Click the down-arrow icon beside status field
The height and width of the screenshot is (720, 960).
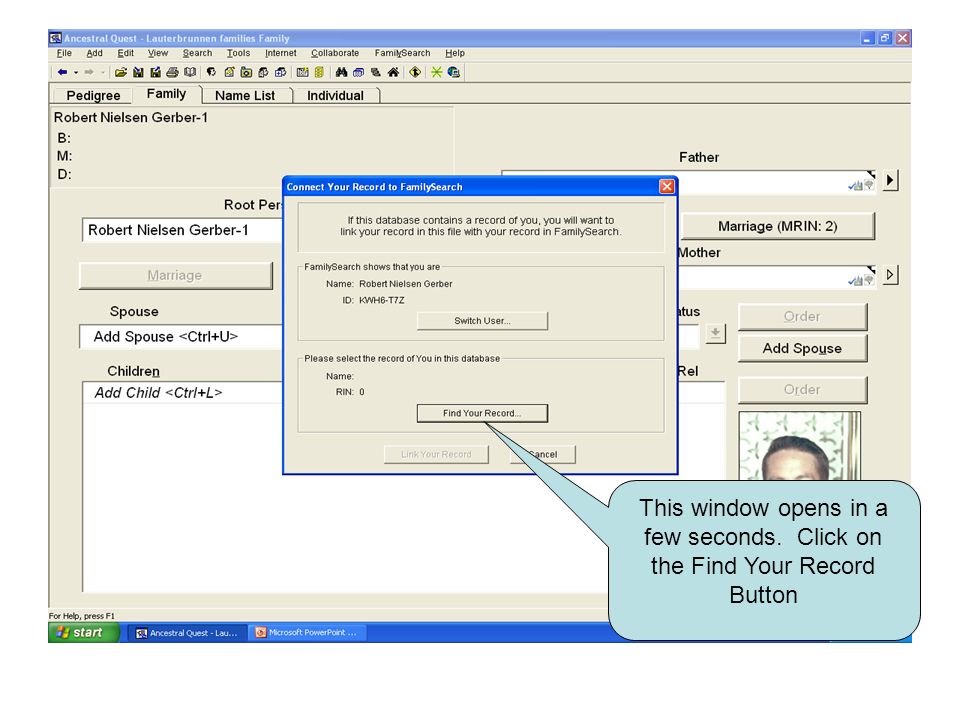click(x=715, y=333)
